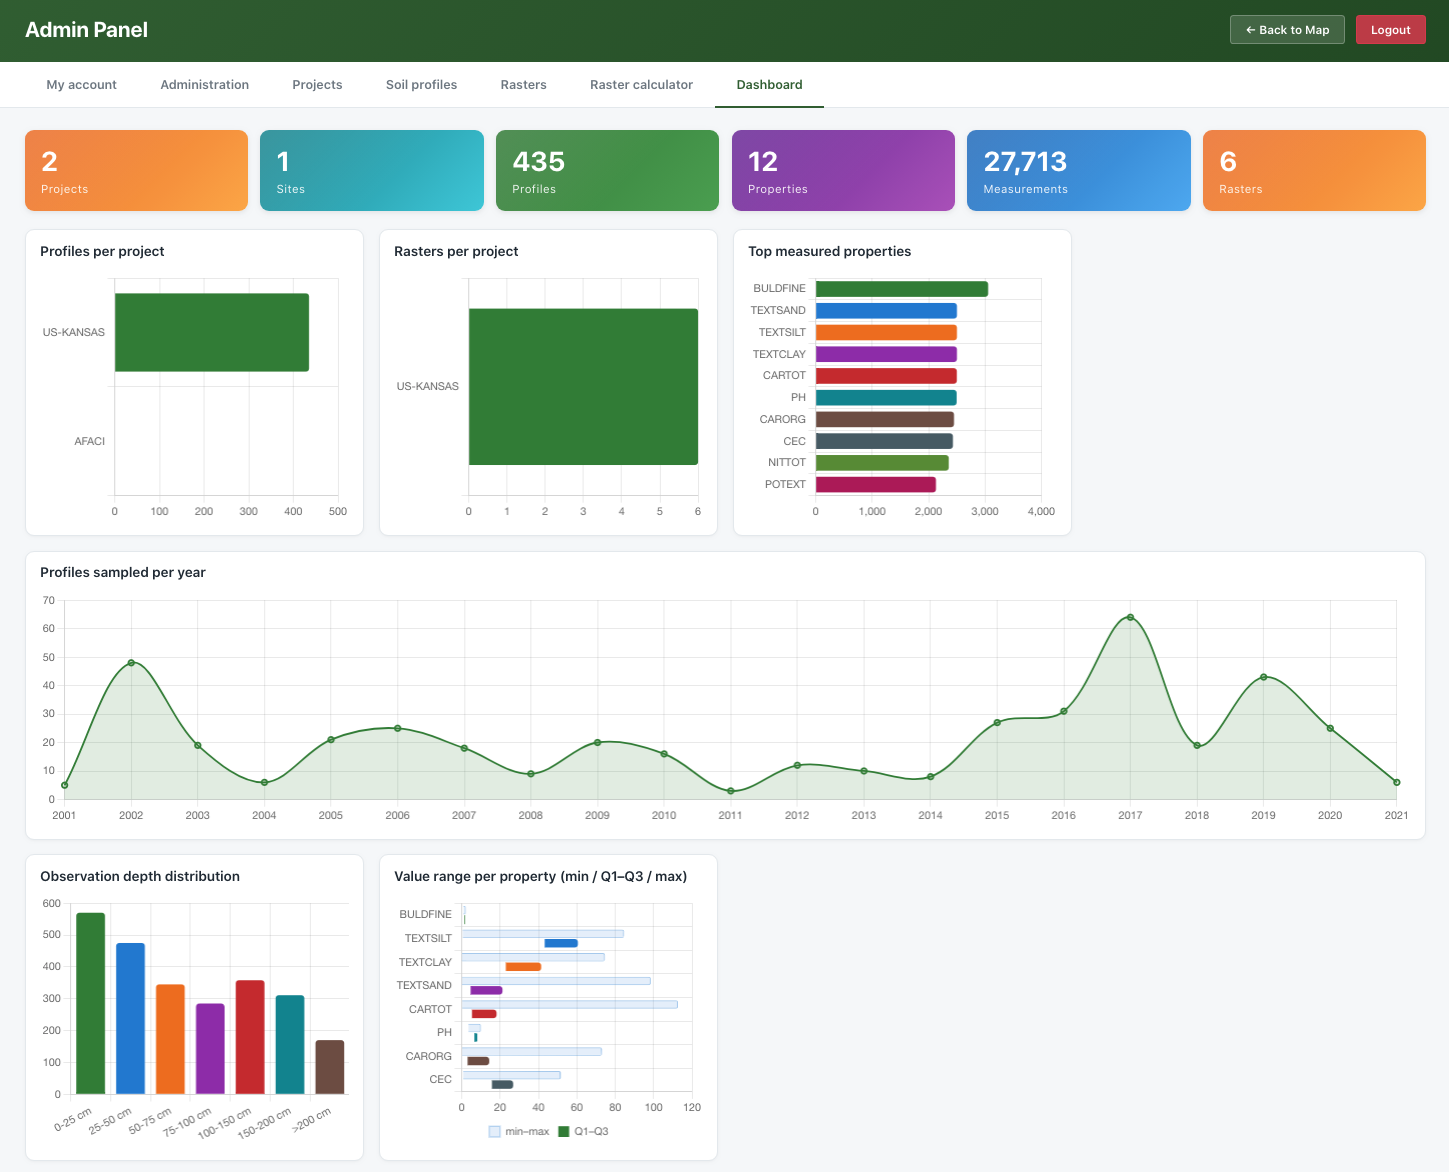Click the purple 12 Properties card
The image size is (1449, 1172).
point(843,170)
